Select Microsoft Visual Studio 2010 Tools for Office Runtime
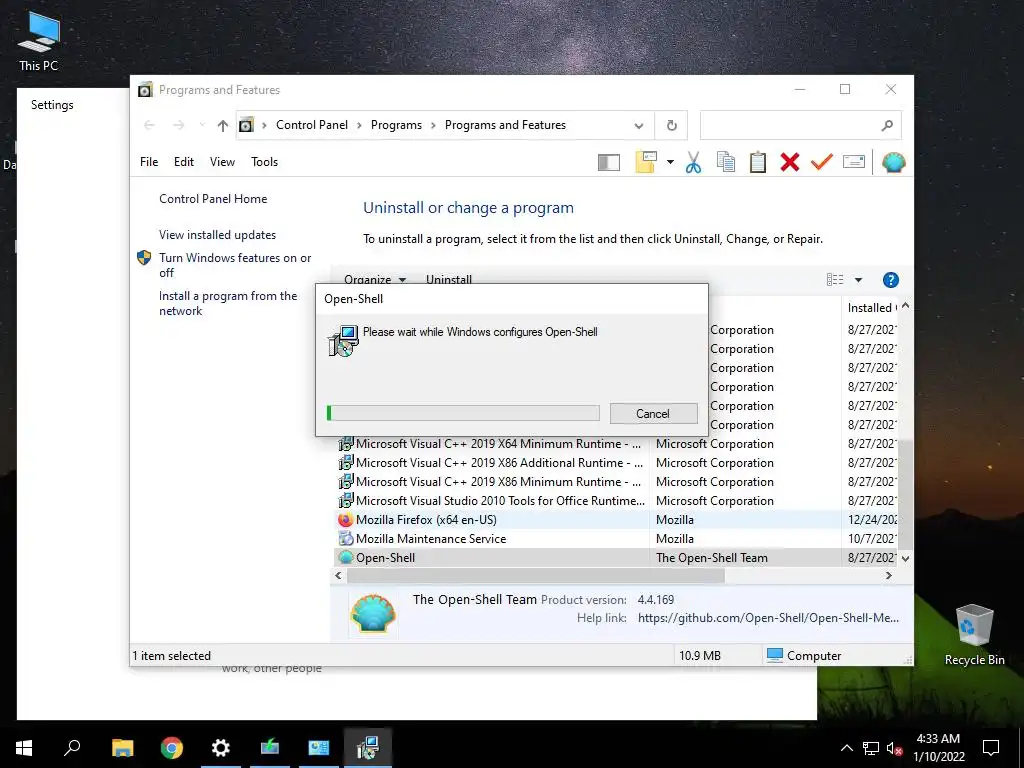 point(615,501)
